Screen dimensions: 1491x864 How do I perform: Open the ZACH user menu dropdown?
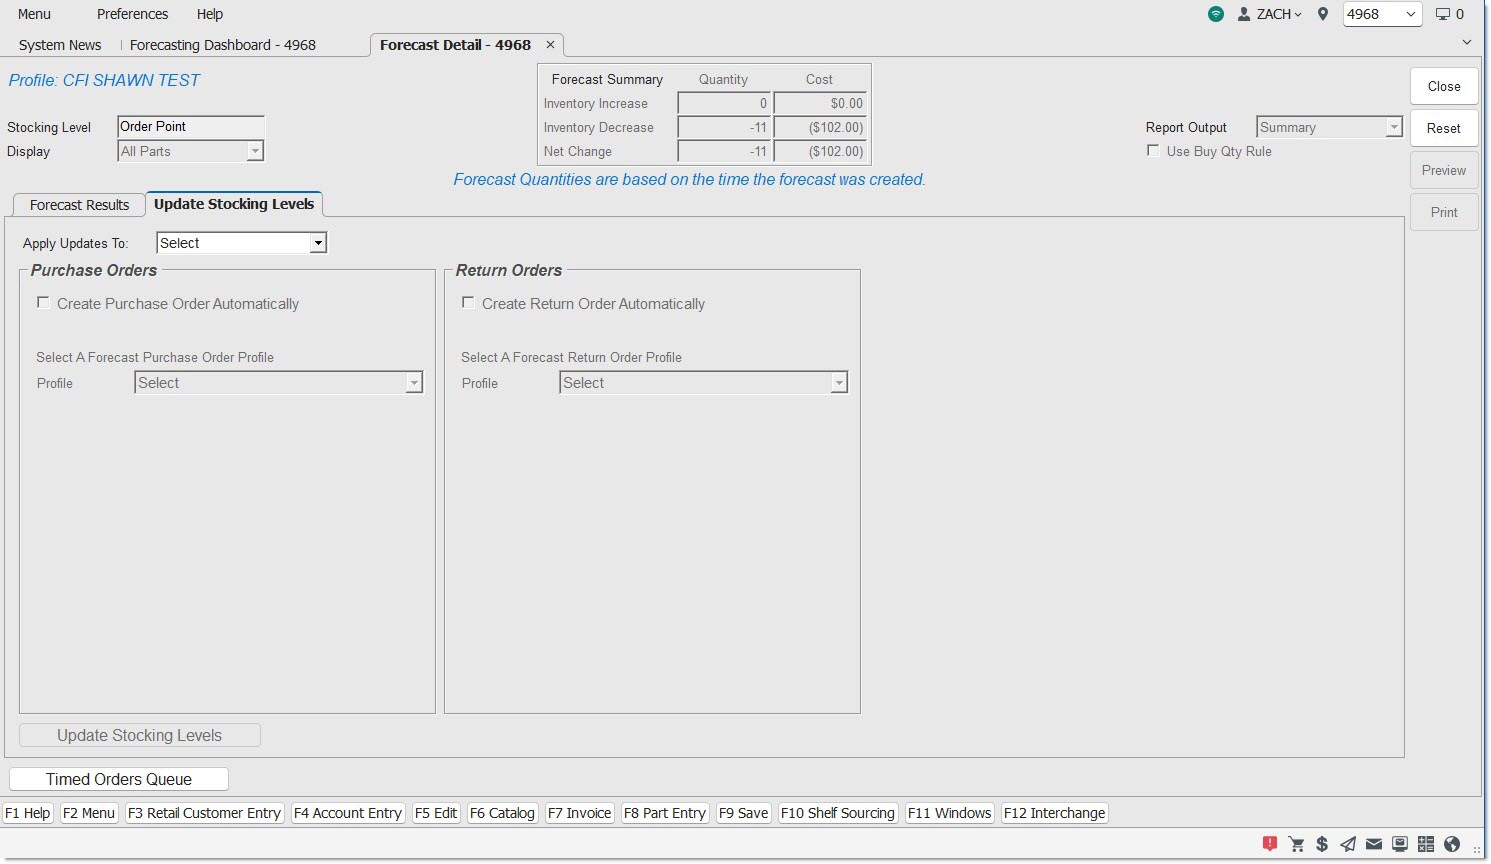1270,14
